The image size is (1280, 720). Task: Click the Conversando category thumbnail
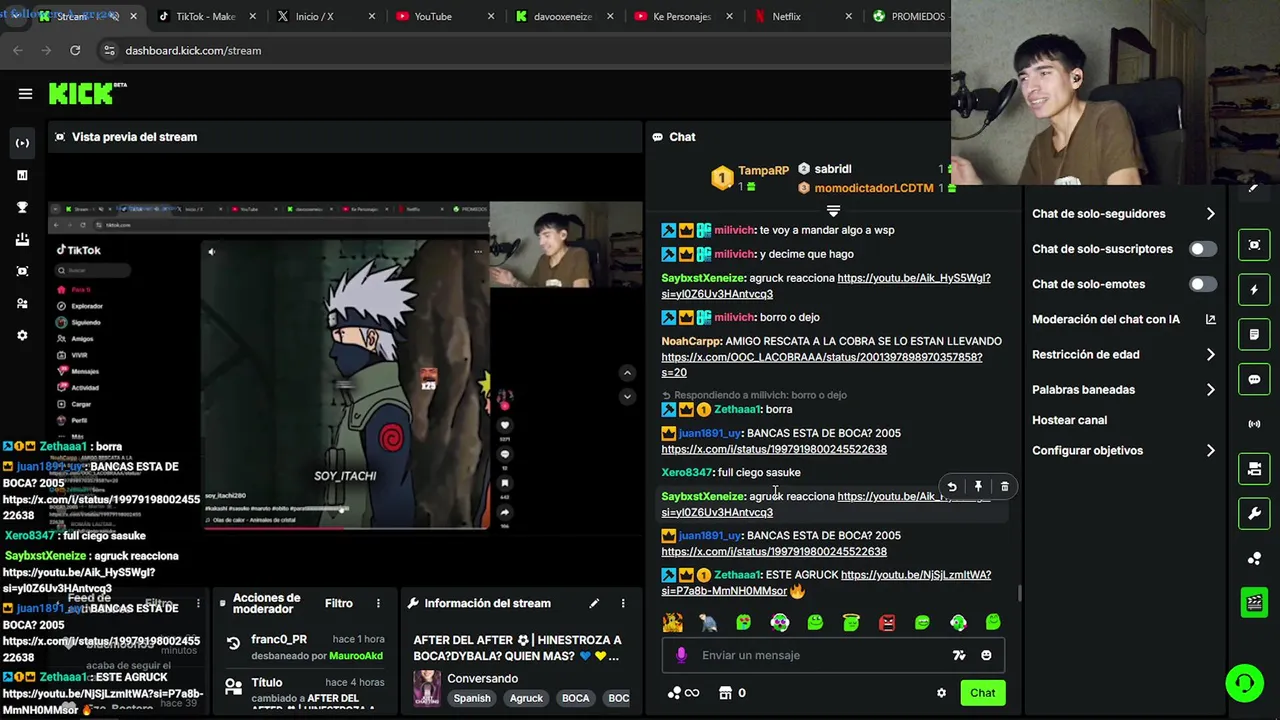427,688
